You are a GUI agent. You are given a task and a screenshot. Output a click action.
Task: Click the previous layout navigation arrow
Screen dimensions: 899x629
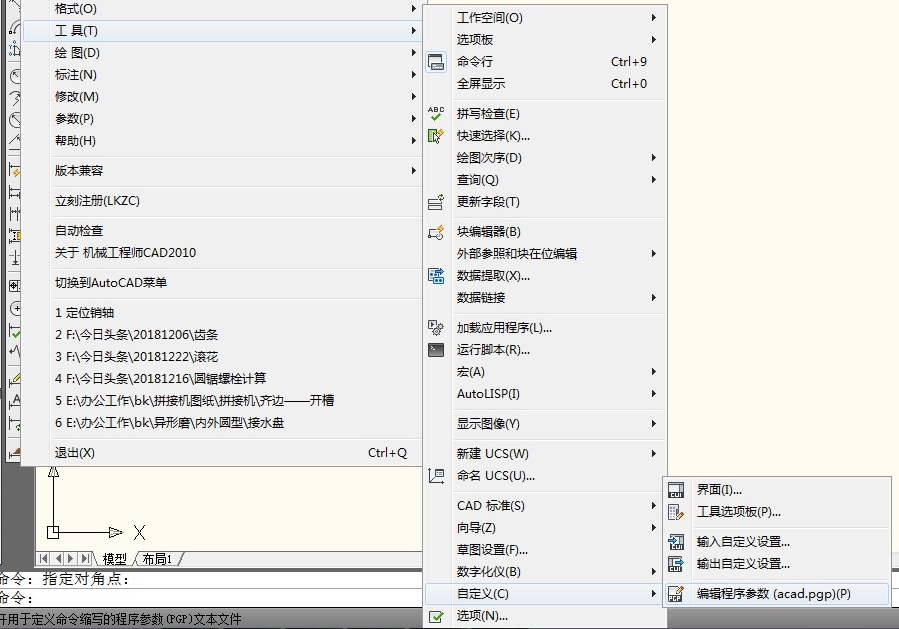57,558
